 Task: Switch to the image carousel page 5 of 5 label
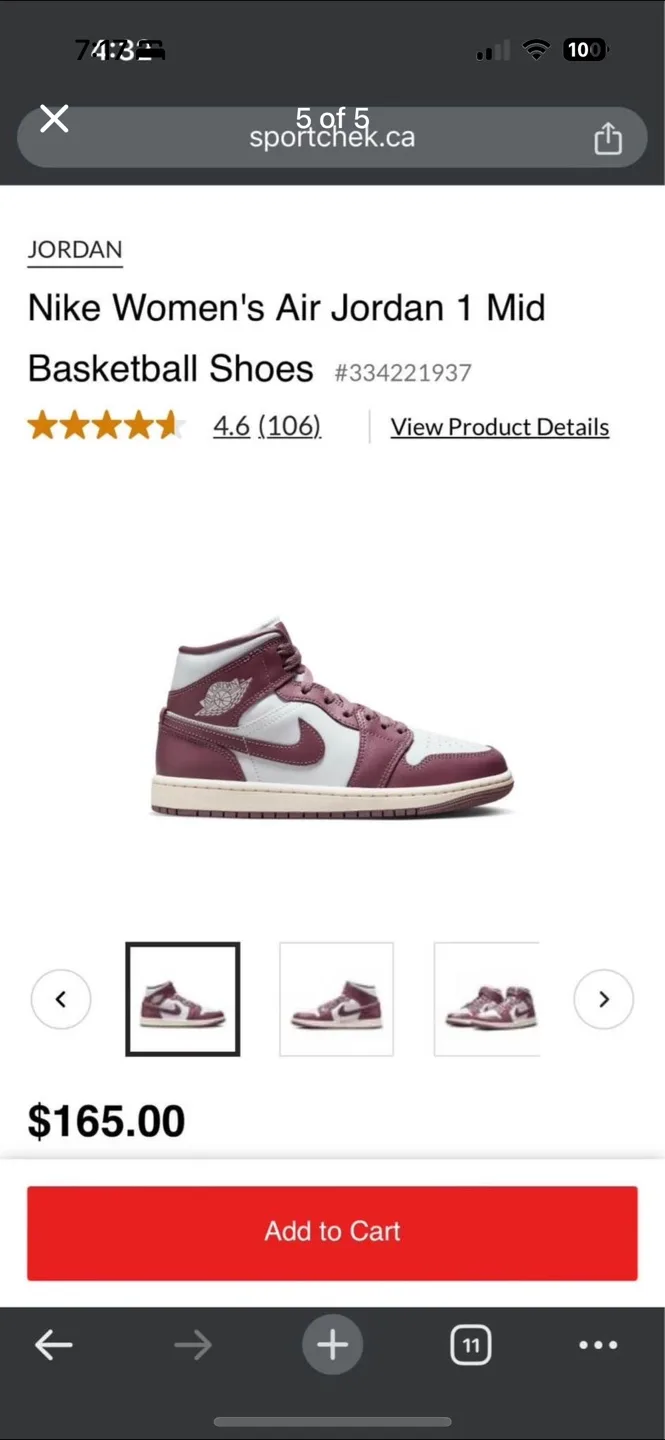coord(332,118)
